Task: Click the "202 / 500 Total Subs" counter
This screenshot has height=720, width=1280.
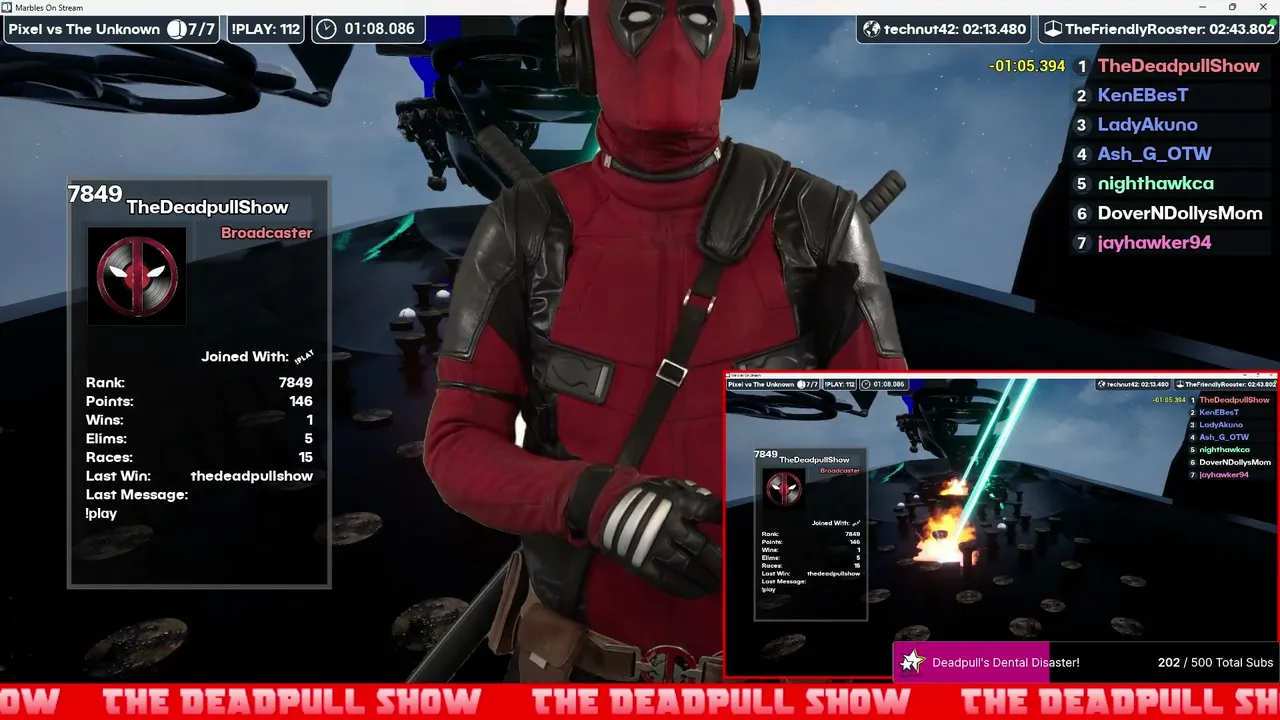Action: pos(1215,662)
